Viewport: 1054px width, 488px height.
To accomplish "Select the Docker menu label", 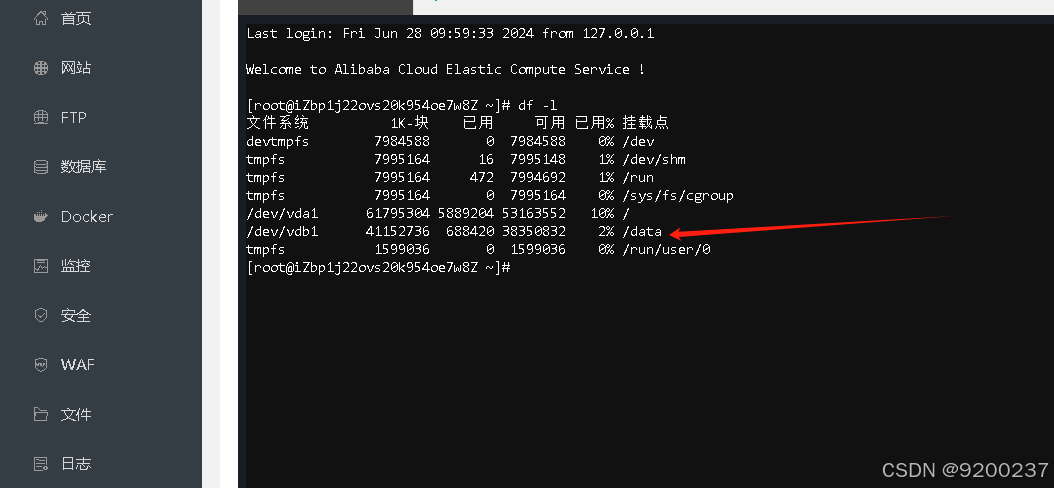I will coord(87,216).
